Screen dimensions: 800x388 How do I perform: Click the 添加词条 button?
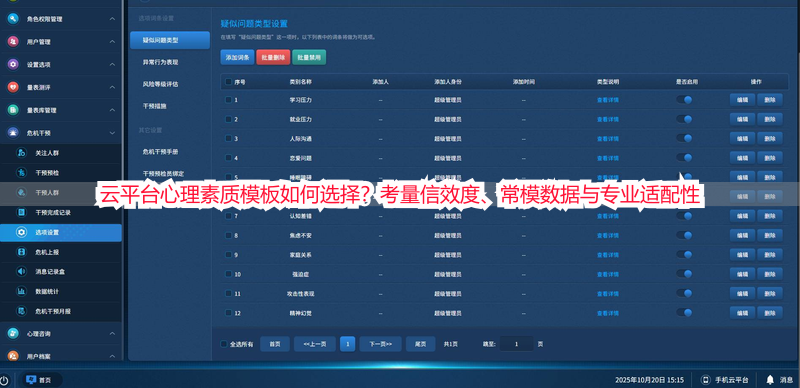tap(237, 58)
